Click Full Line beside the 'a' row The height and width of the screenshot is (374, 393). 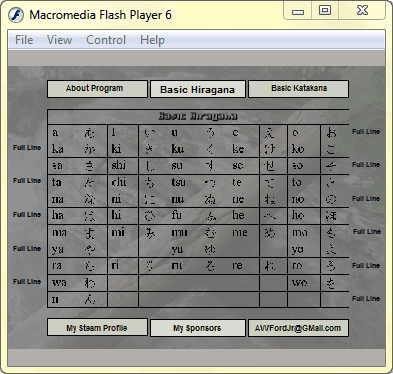click(366, 132)
